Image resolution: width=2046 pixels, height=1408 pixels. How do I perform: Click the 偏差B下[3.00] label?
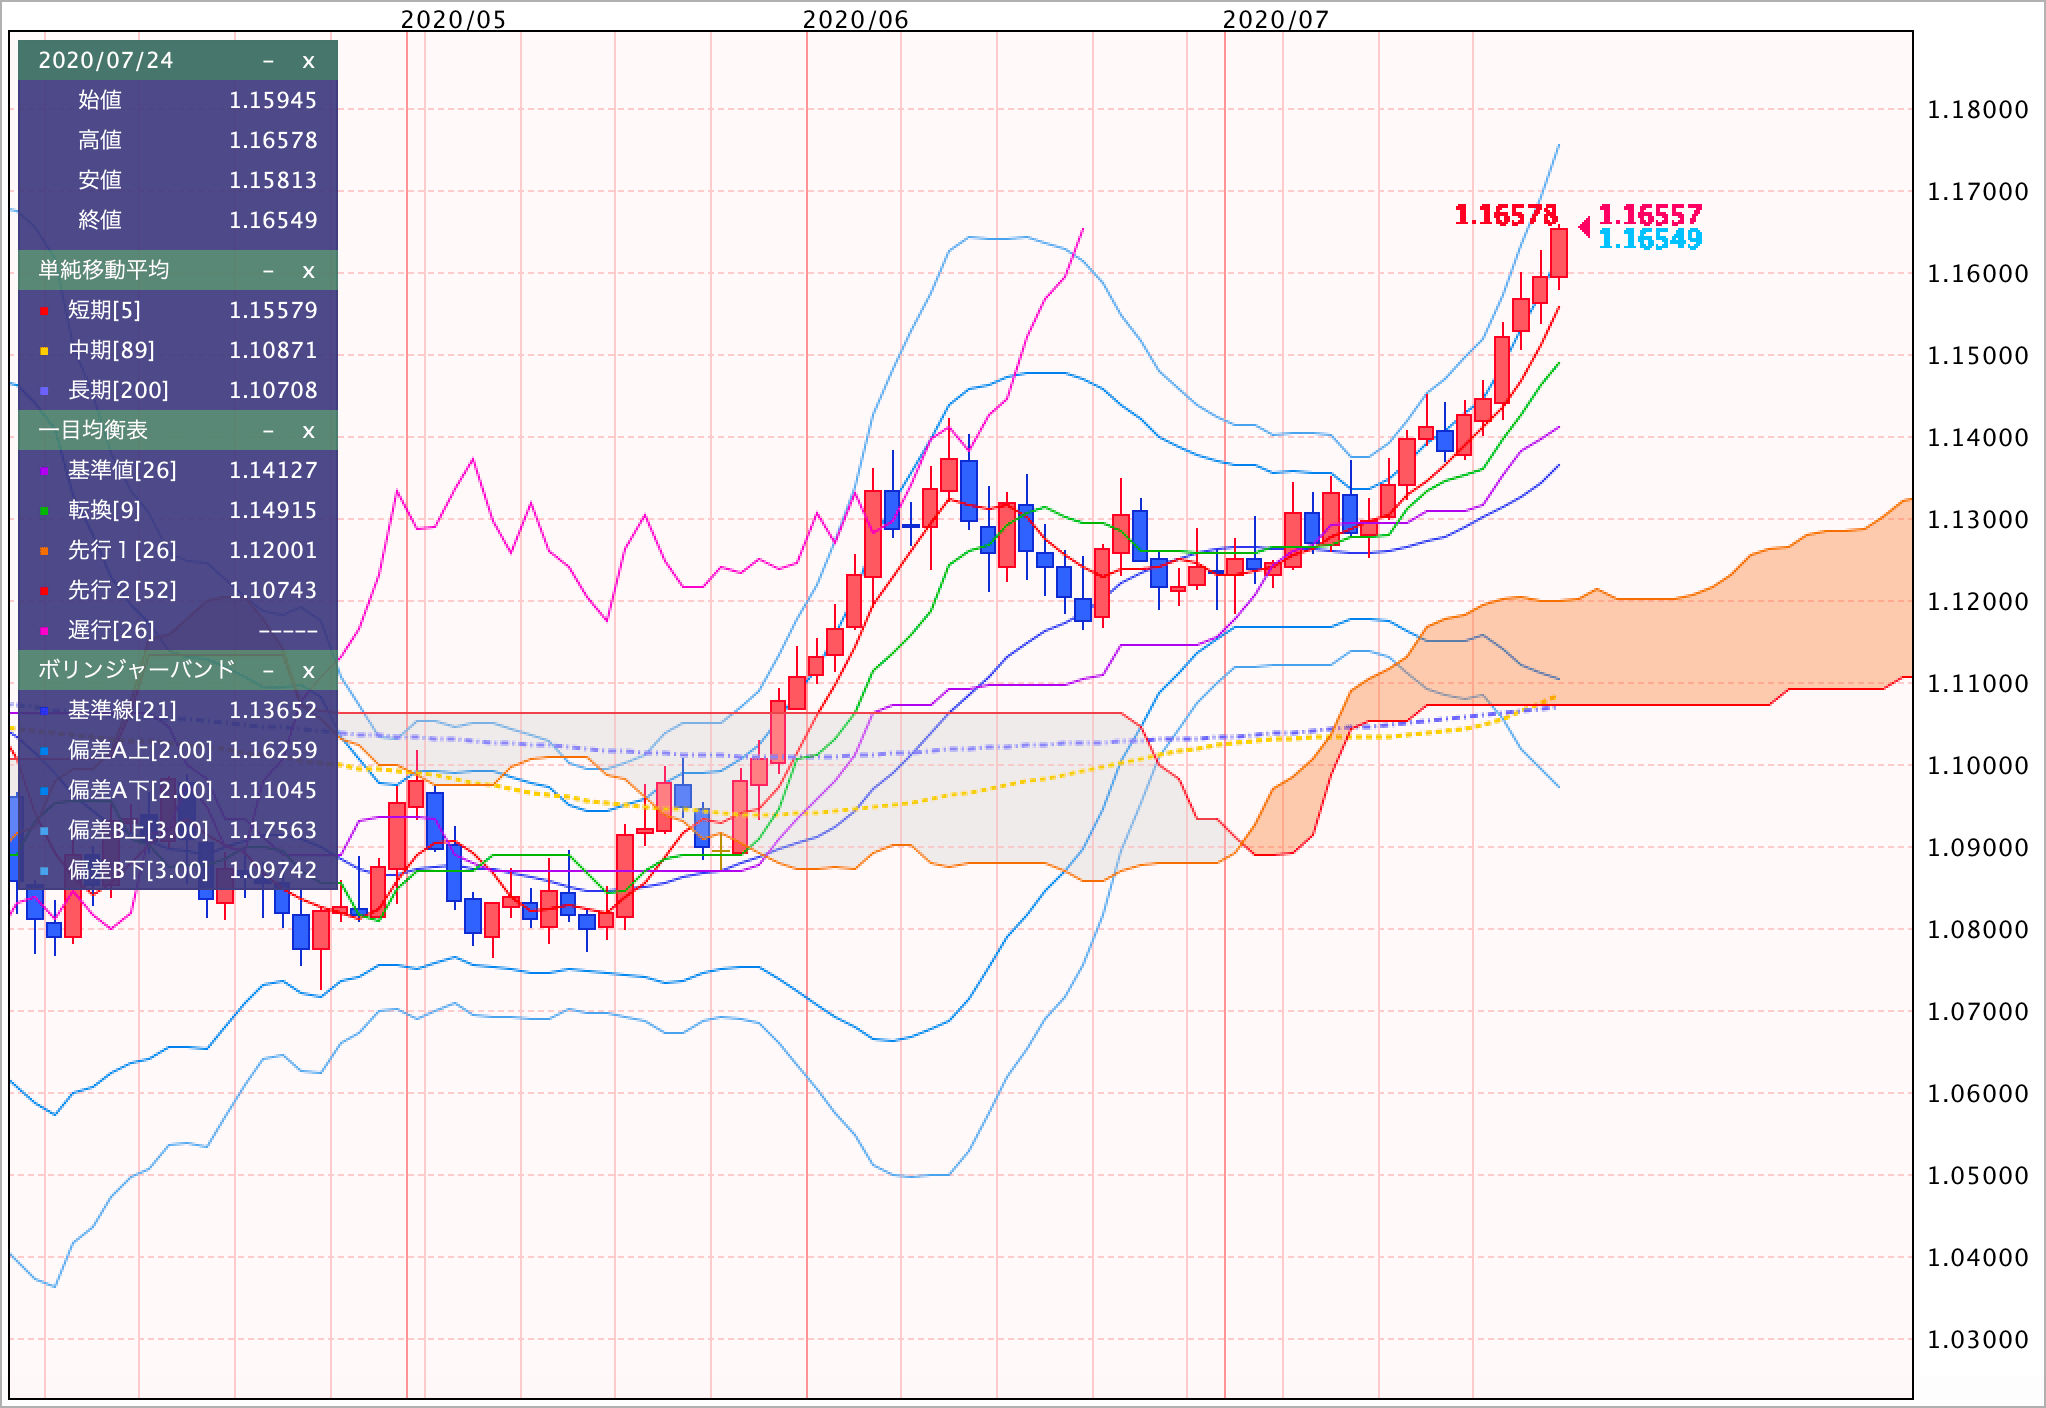pos(139,870)
